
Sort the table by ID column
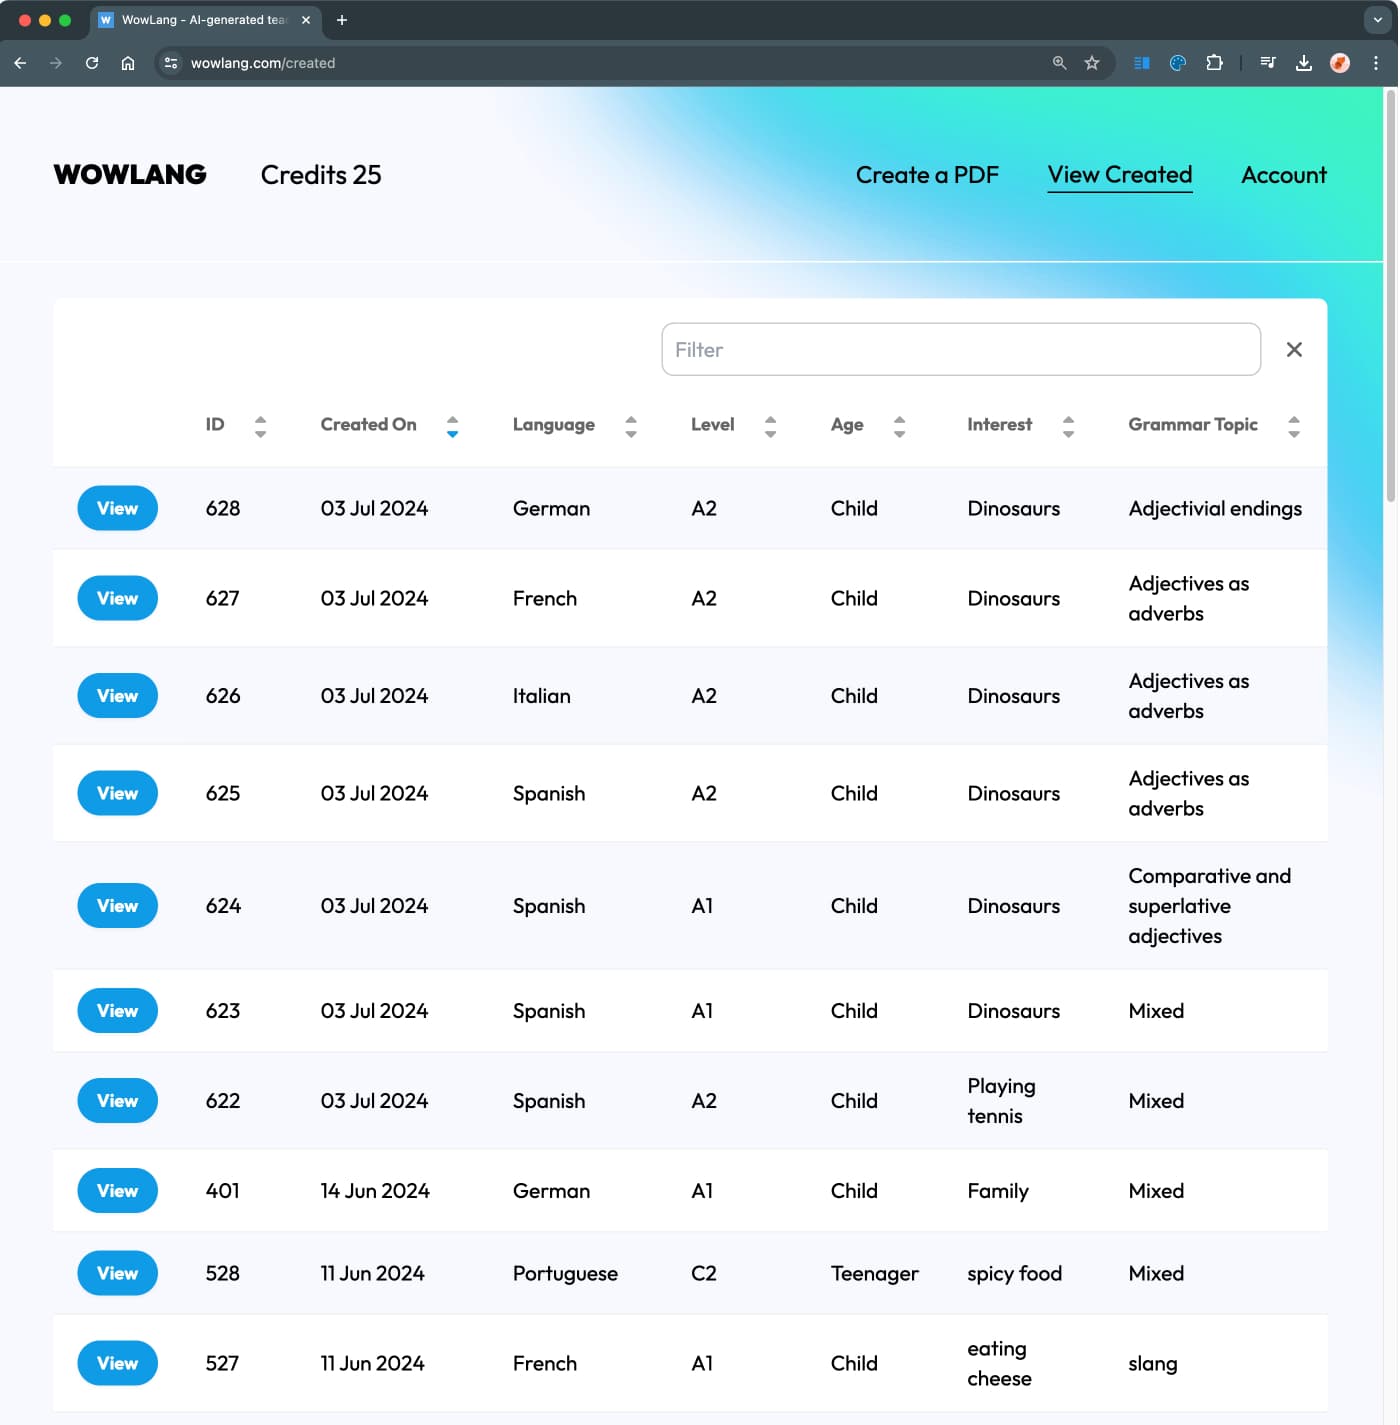[x=260, y=426]
